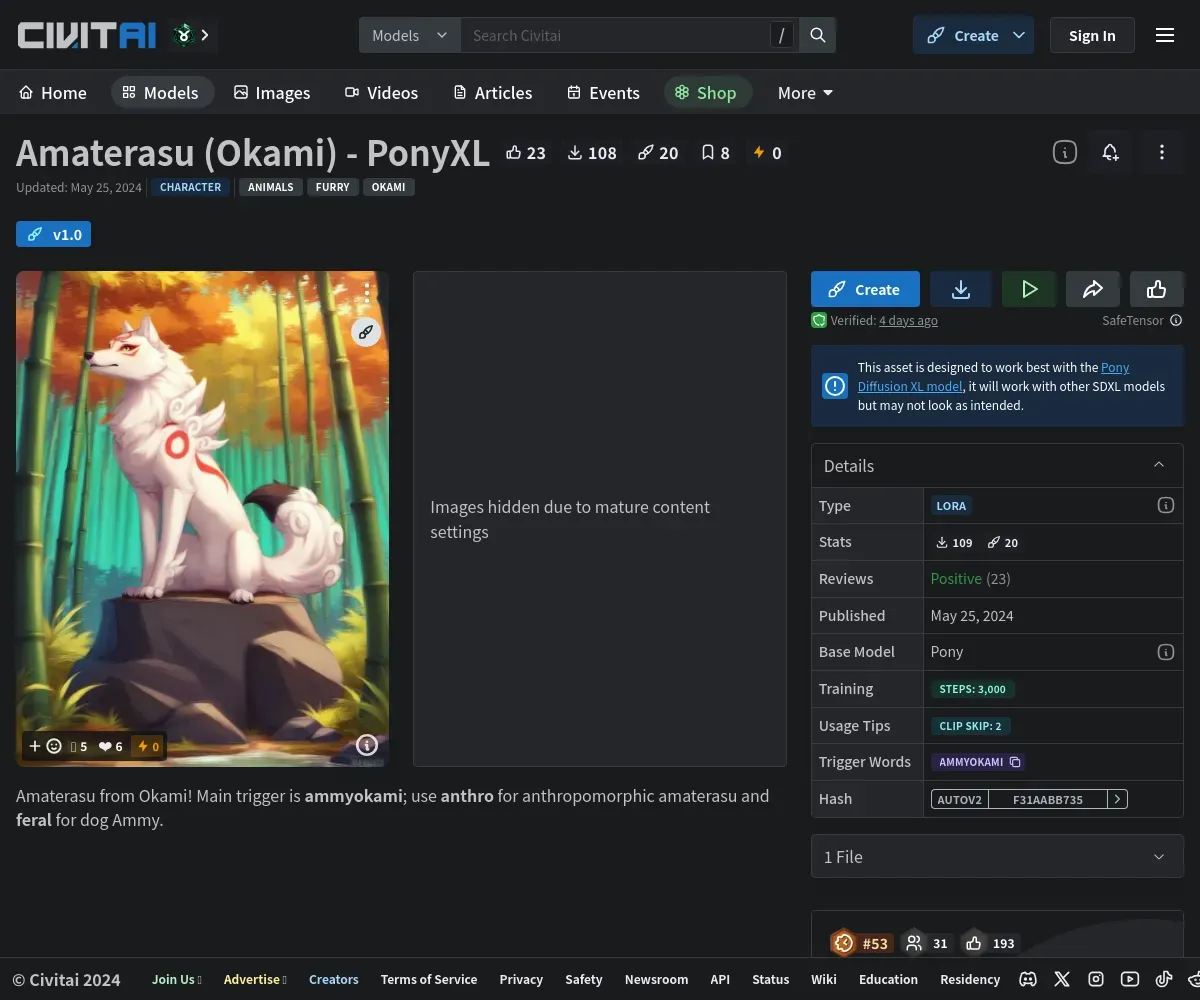Image resolution: width=1200 pixels, height=1000 pixels.
Task: Expand the chevron beside the green badge
Action: point(205,36)
